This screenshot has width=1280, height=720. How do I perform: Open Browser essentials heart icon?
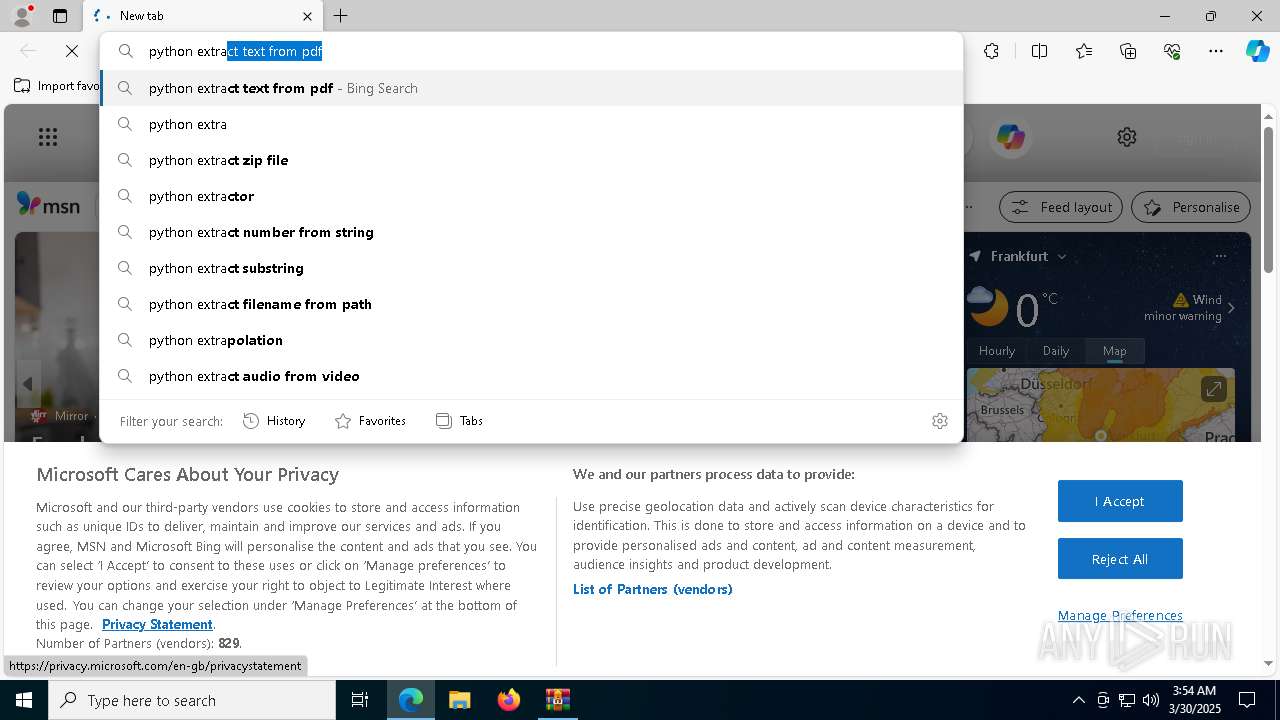click(x=1172, y=51)
